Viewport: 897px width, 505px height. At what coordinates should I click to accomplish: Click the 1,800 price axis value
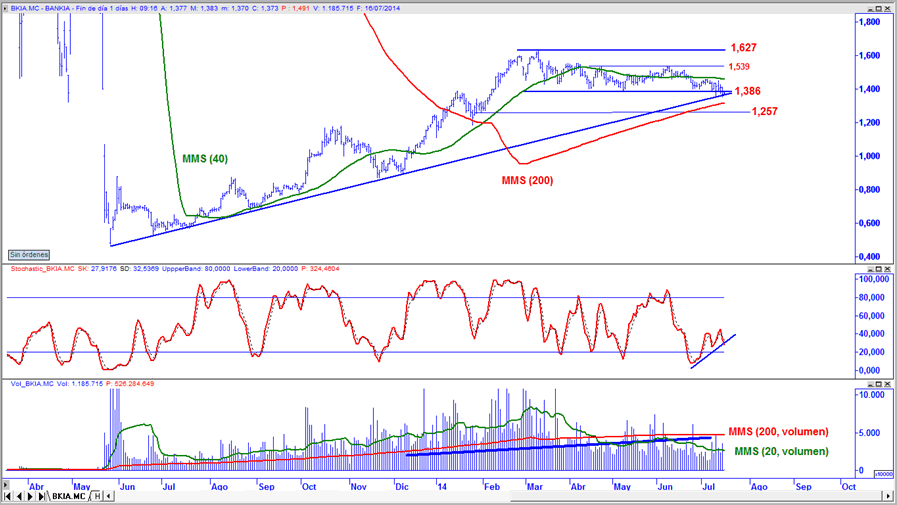(869, 22)
